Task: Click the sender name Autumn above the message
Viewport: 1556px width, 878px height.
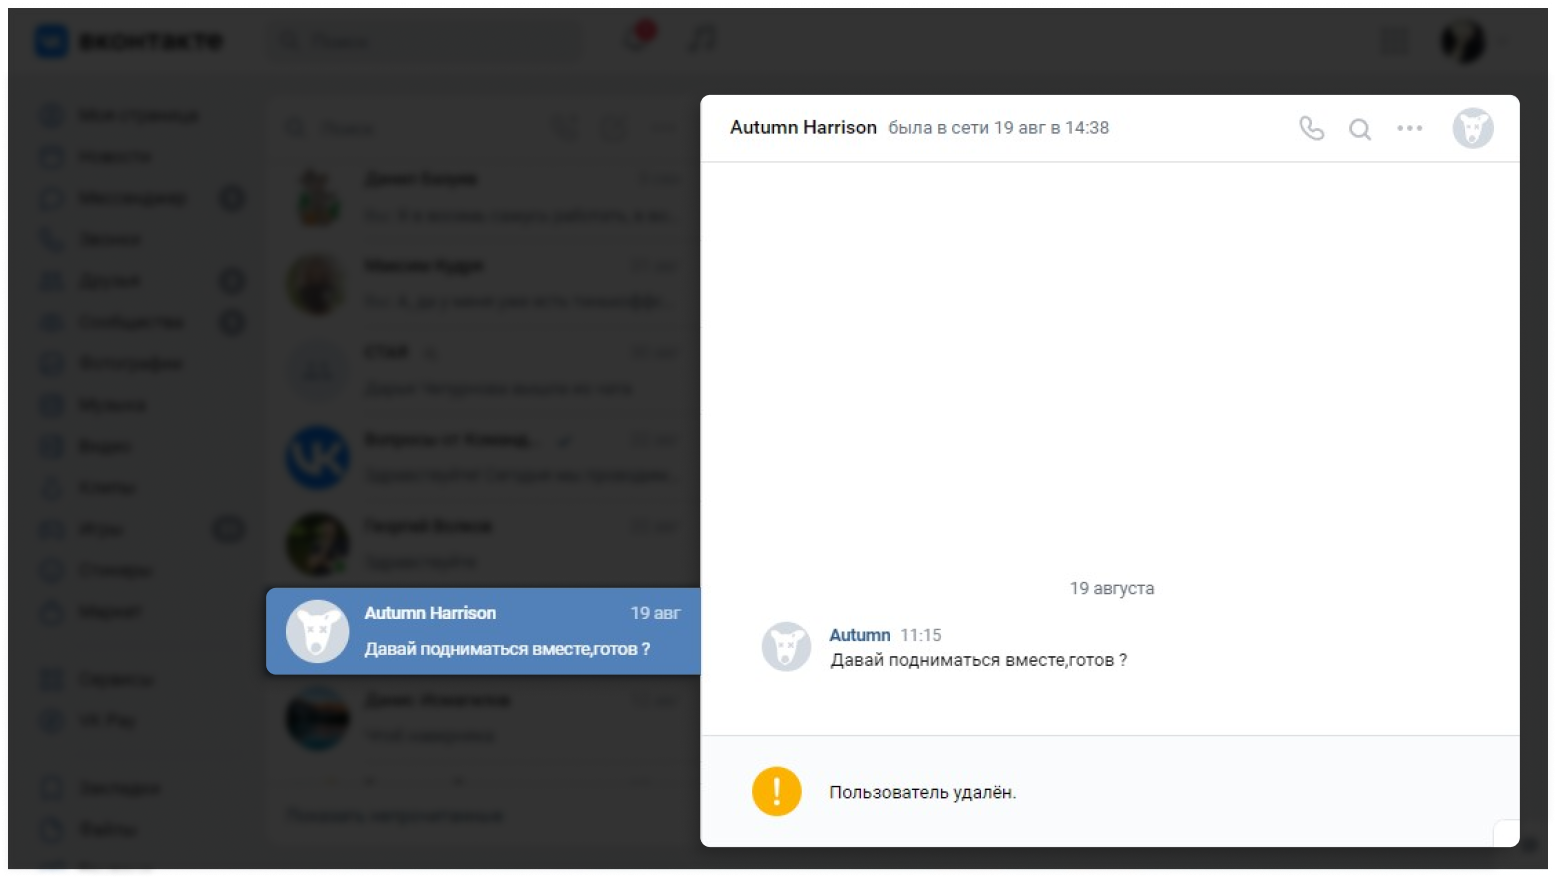Action: [x=859, y=635]
